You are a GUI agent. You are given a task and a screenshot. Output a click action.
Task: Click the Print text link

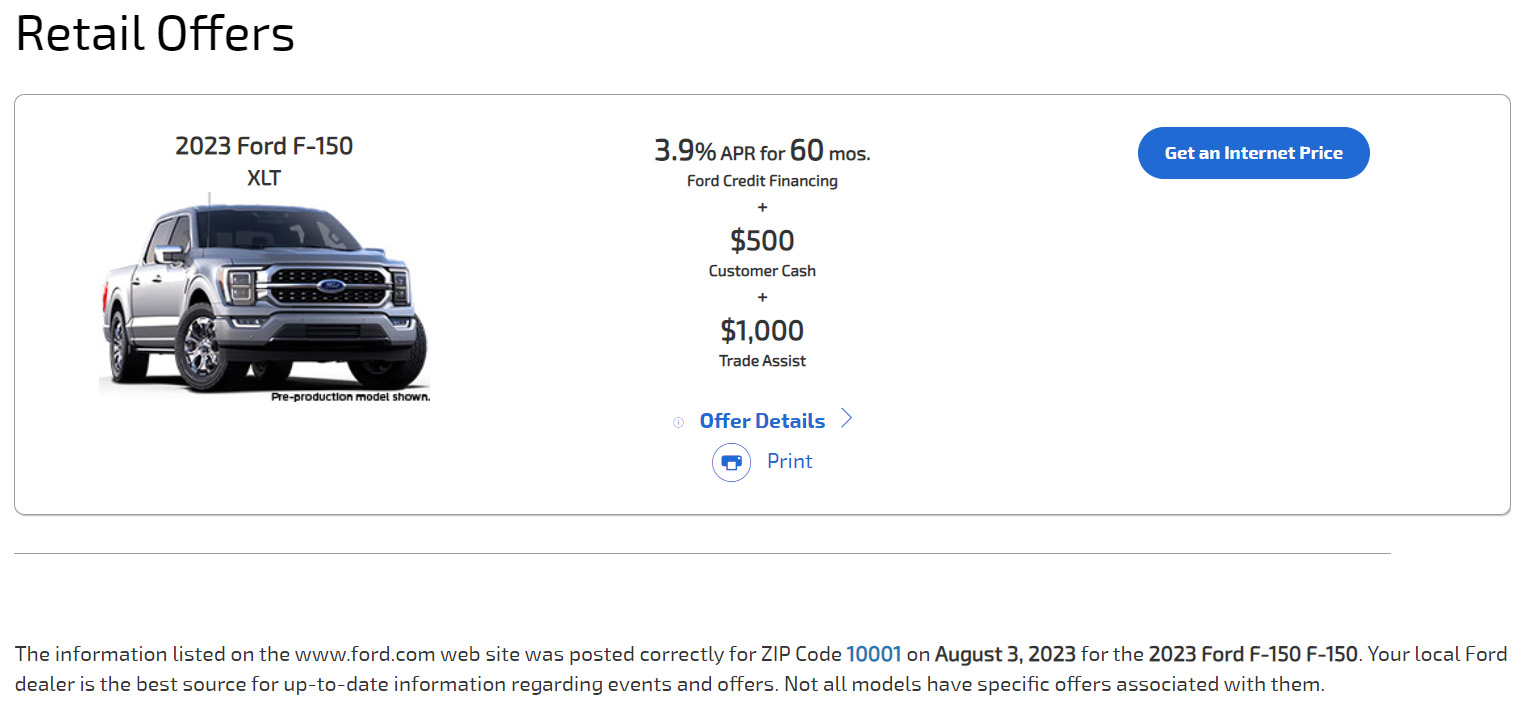[x=790, y=461]
